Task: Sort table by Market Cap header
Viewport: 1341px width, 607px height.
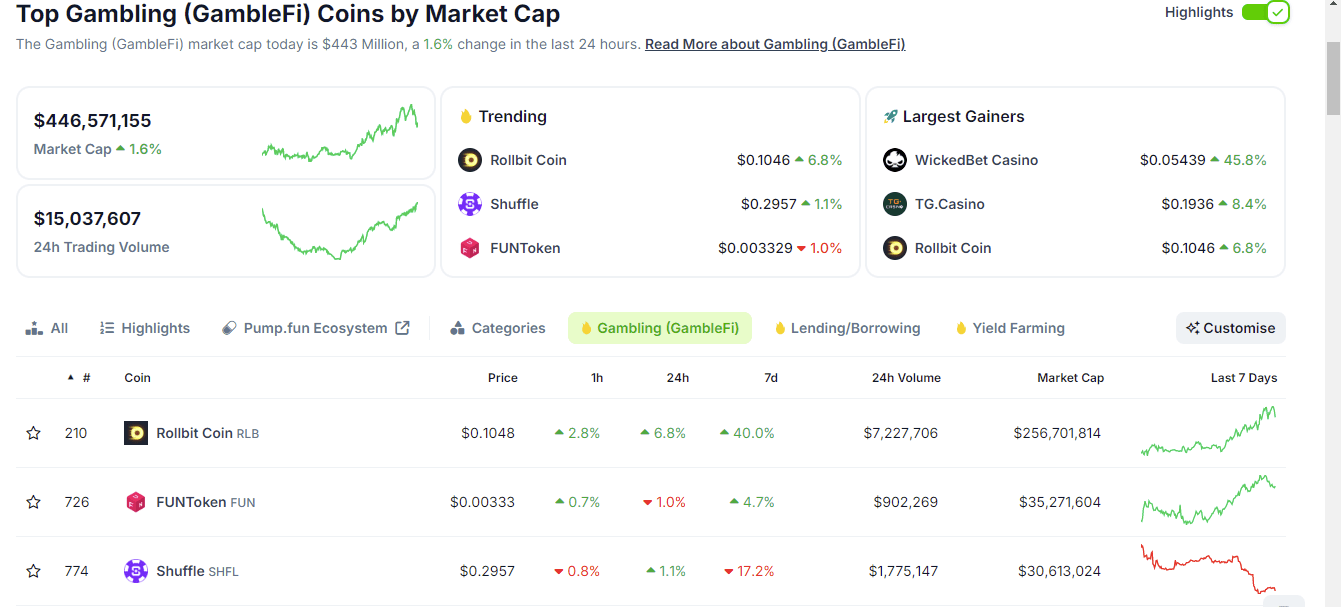Action: point(1070,378)
